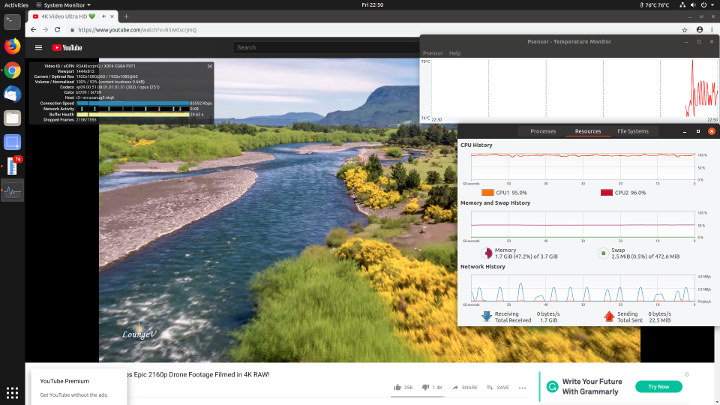Change the CPU1 orange color swatch
Viewport: 720px width, 405px height.
coord(488,192)
